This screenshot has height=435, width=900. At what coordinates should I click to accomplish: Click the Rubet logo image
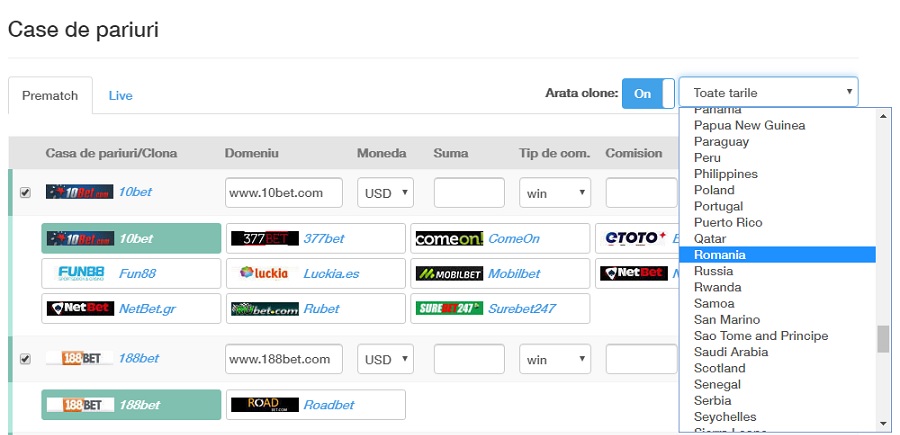pos(265,308)
